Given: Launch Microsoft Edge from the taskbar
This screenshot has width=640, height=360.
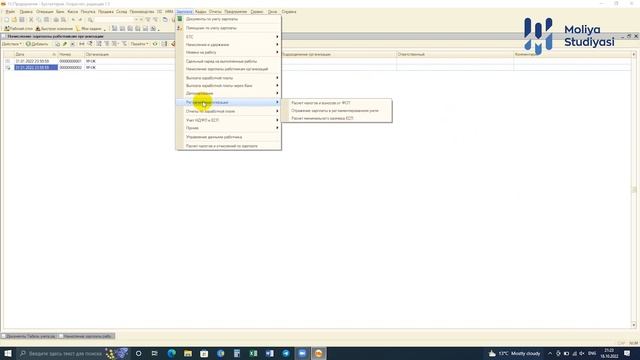Looking at the screenshot, I should [171, 353].
